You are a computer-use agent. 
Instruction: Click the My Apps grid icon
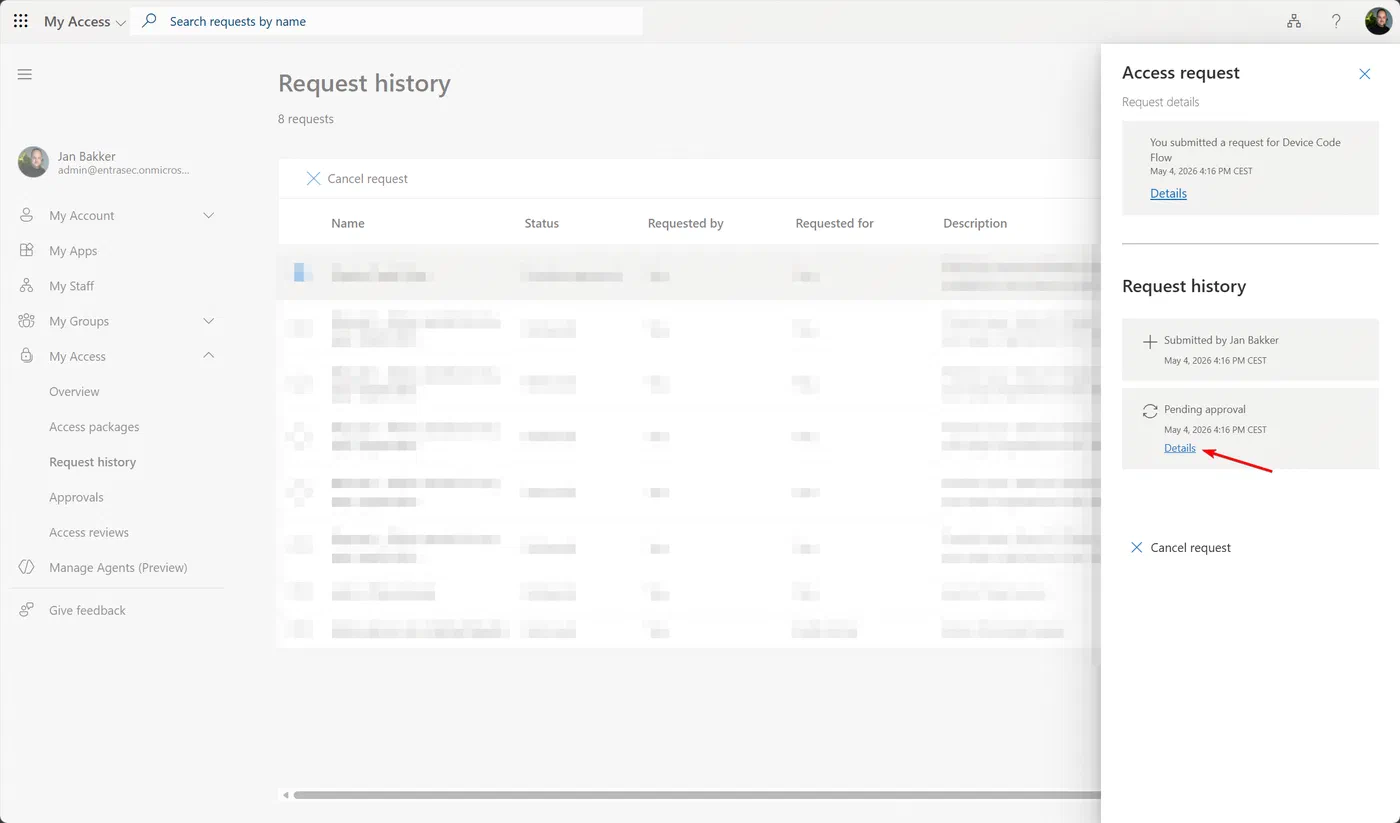(x=27, y=250)
